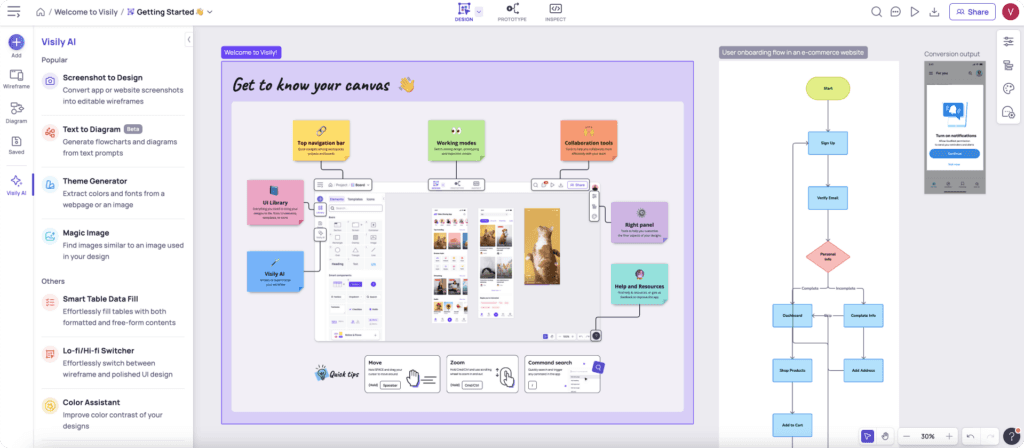This screenshot has width=1024, height=448.
Task: Open Theme Generator
Action: tap(114, 193)
